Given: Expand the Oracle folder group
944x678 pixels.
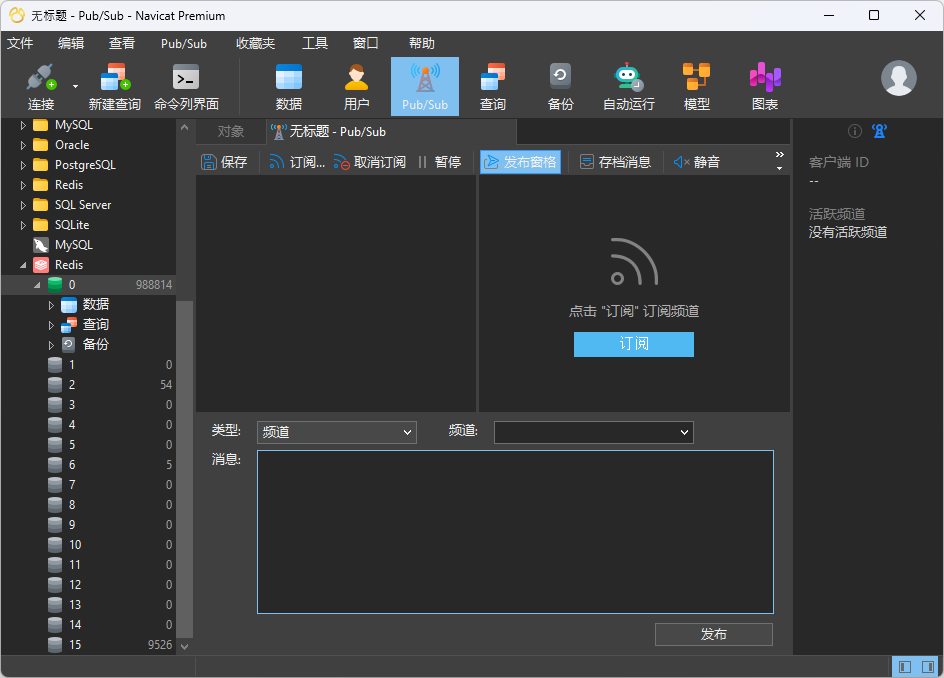Looking at the screenshot, I should pos(23,145).
